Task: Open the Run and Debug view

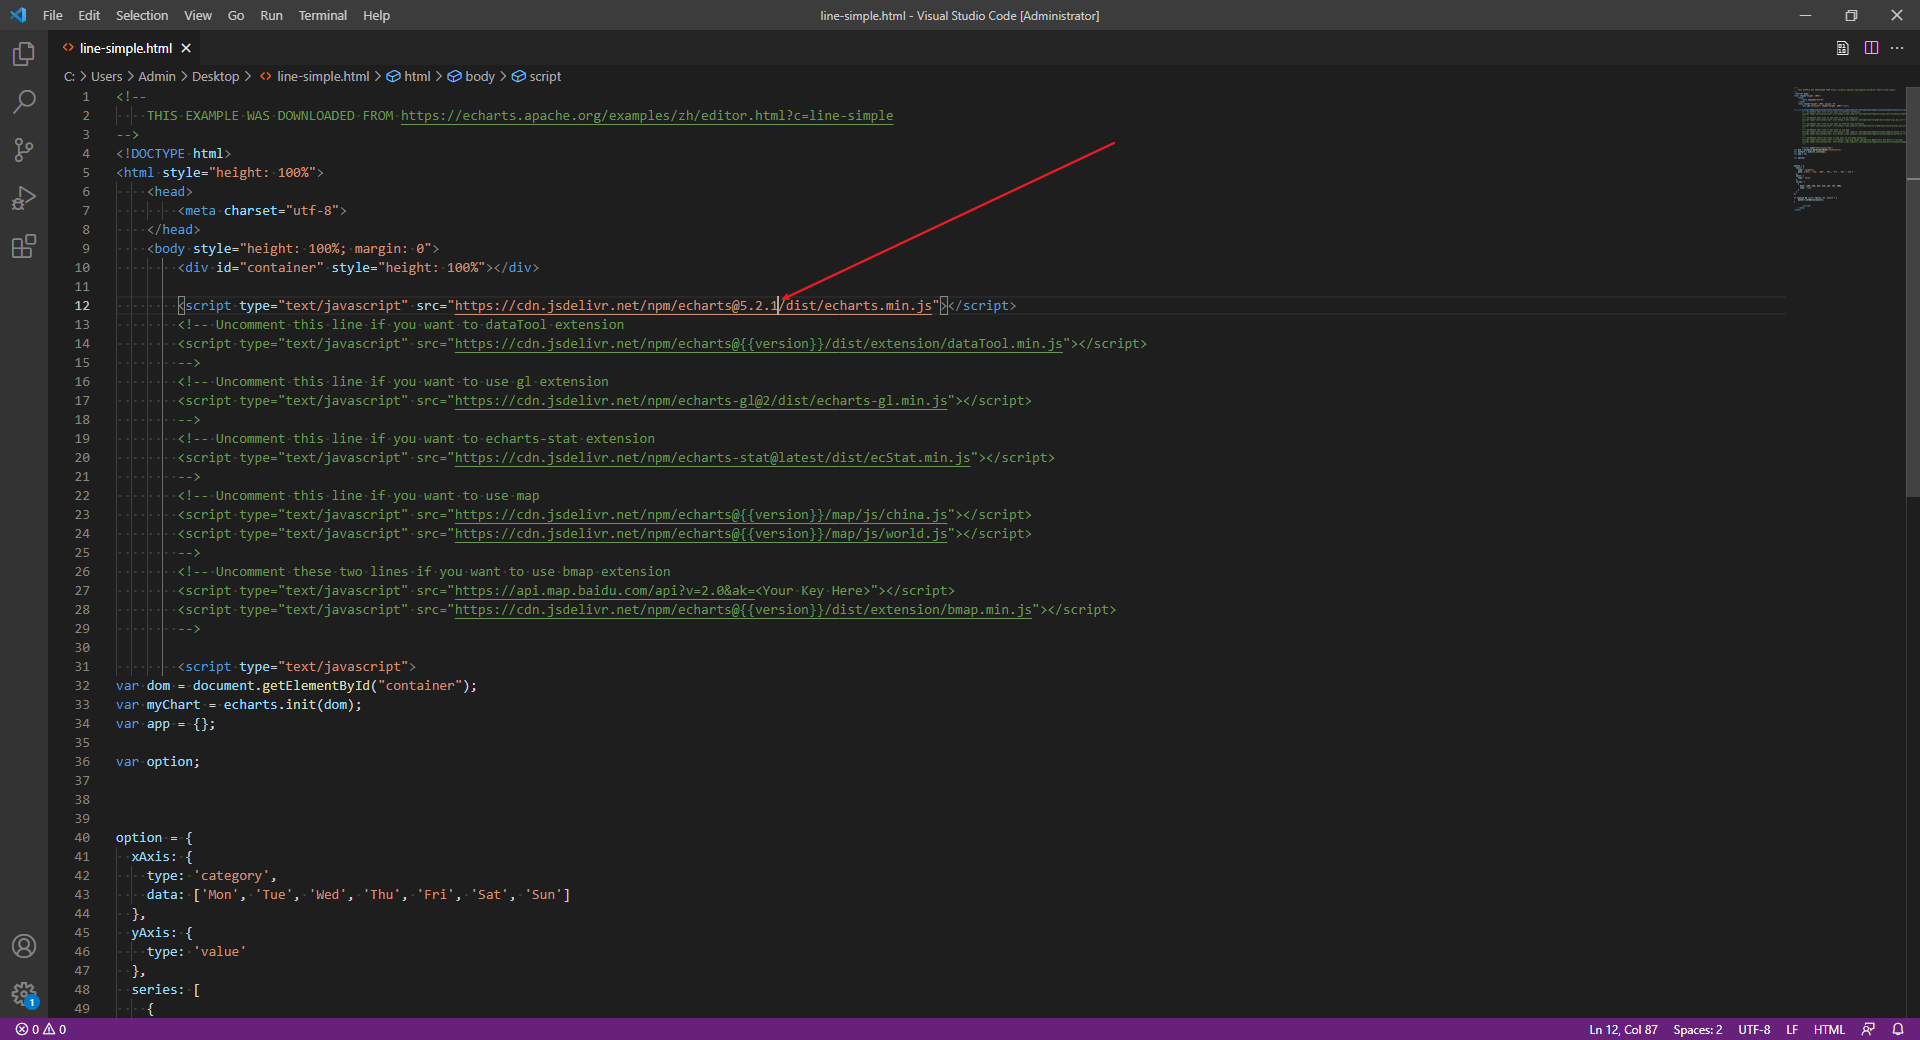Action: click(24, 198)
